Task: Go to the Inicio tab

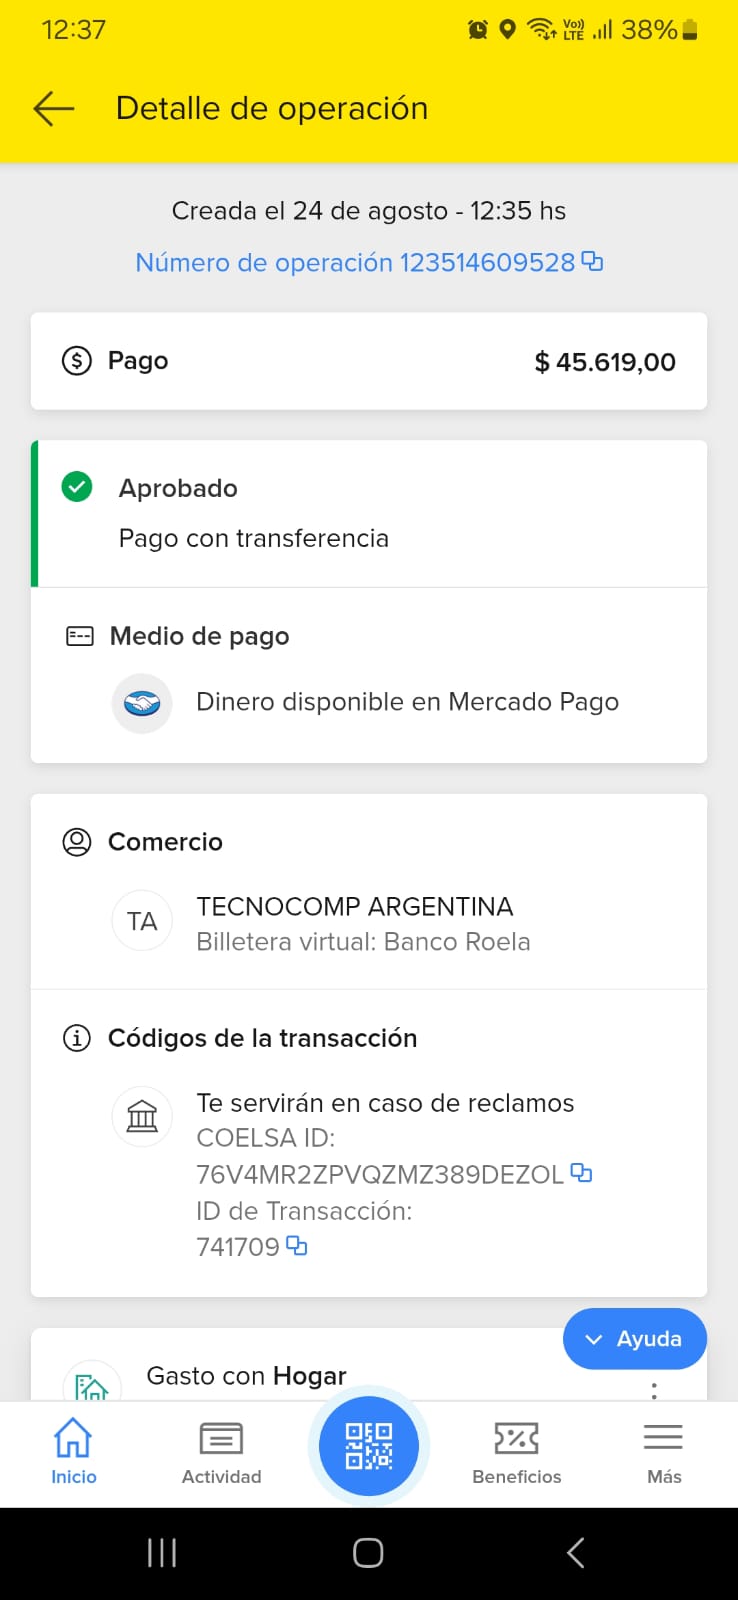Action: 73,1451
